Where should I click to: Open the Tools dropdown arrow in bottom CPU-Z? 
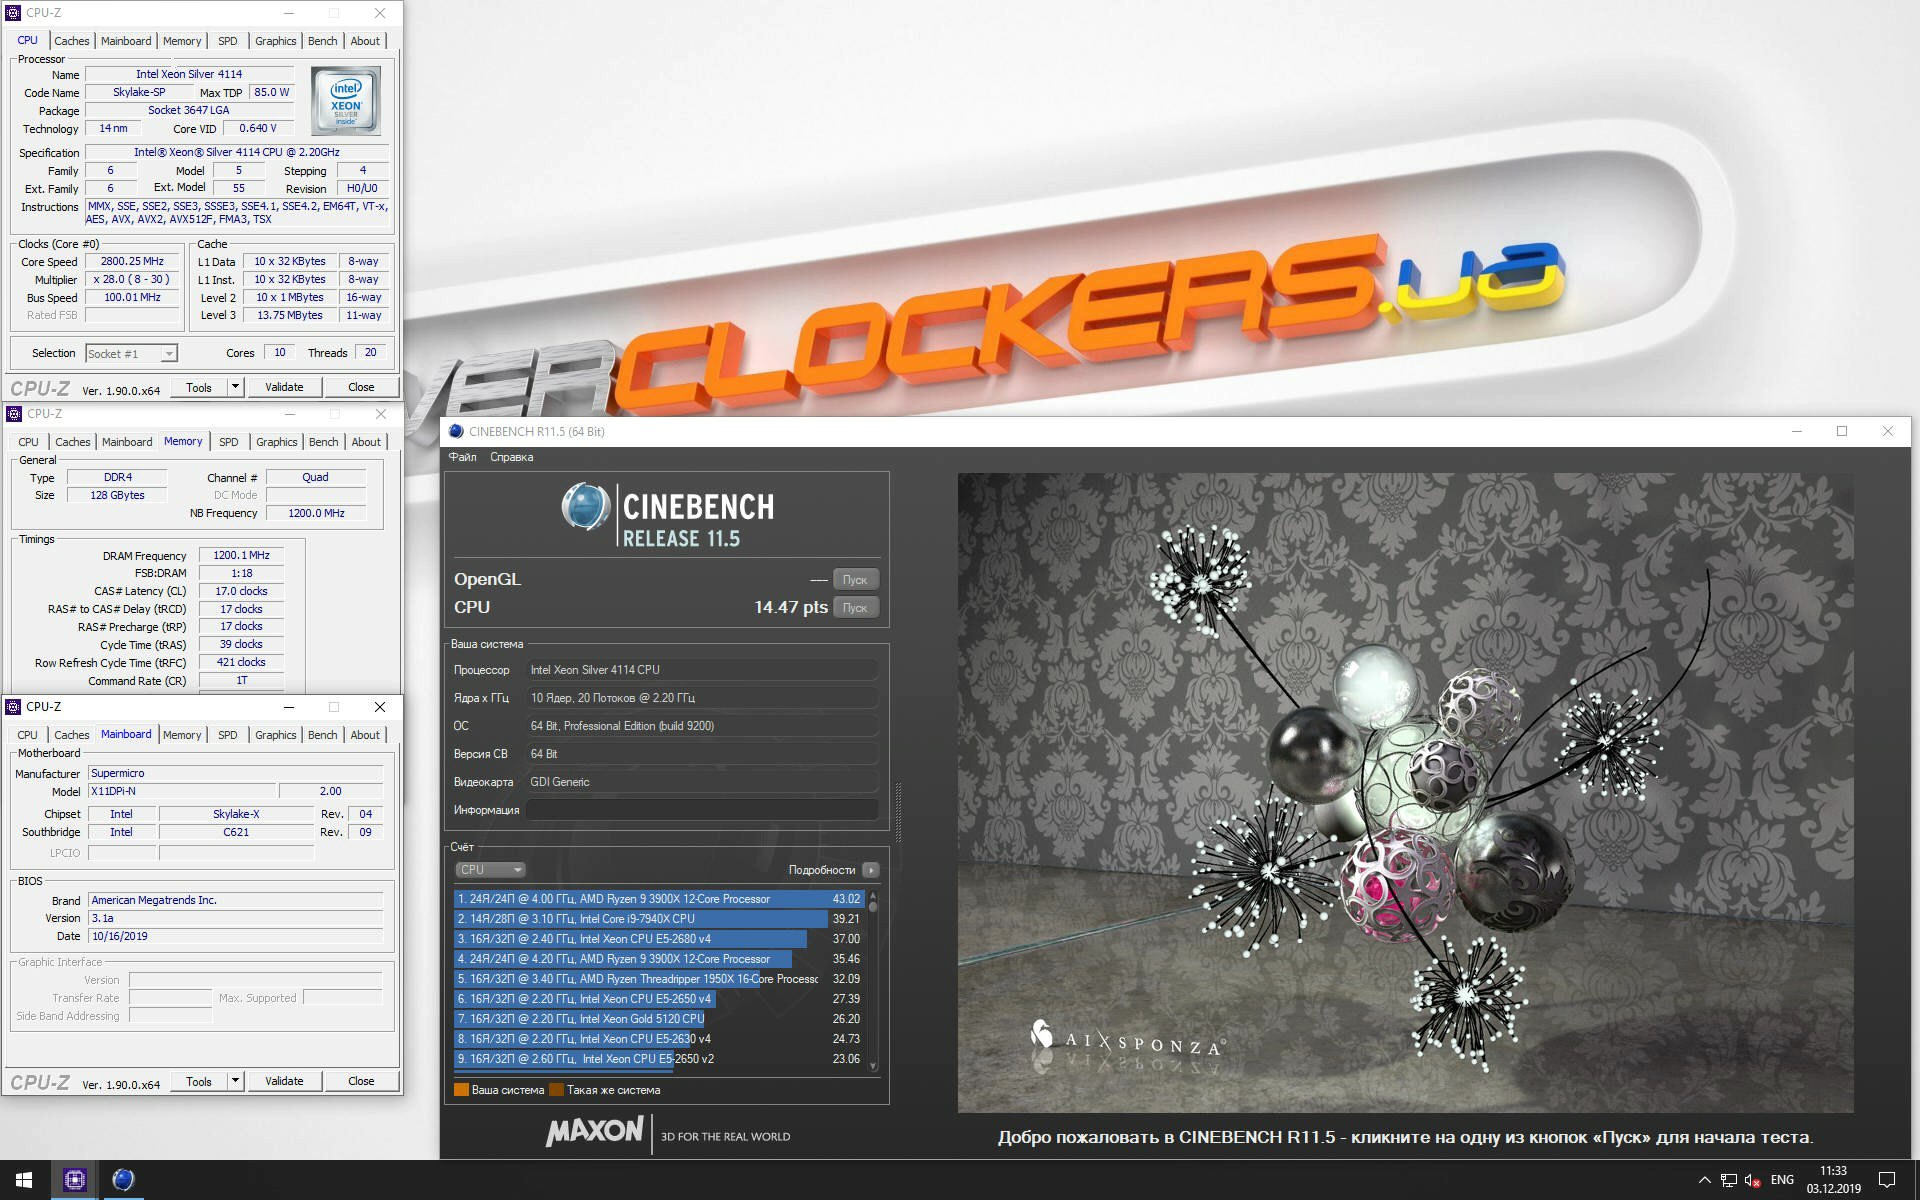[x=235, y=1081]
